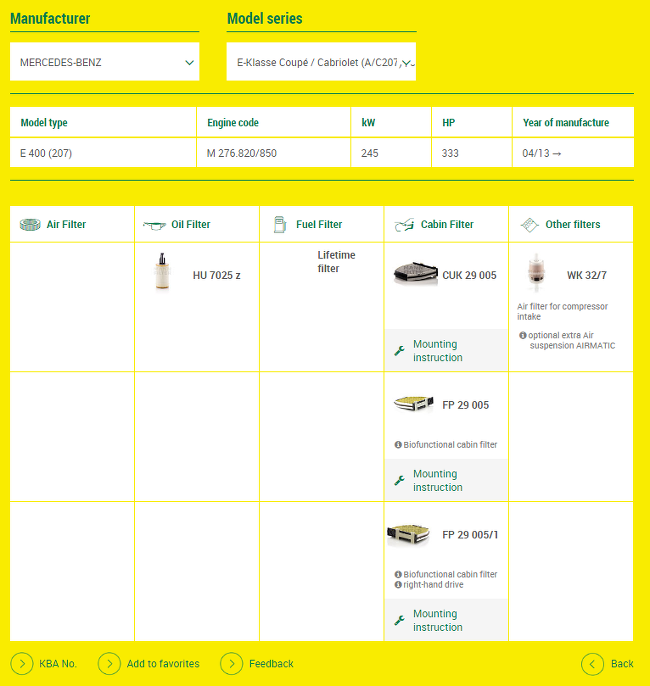Select the 333 HP value cell
Image resolution: width=650 pixels, height=686 pixels.
pos(472,153)
